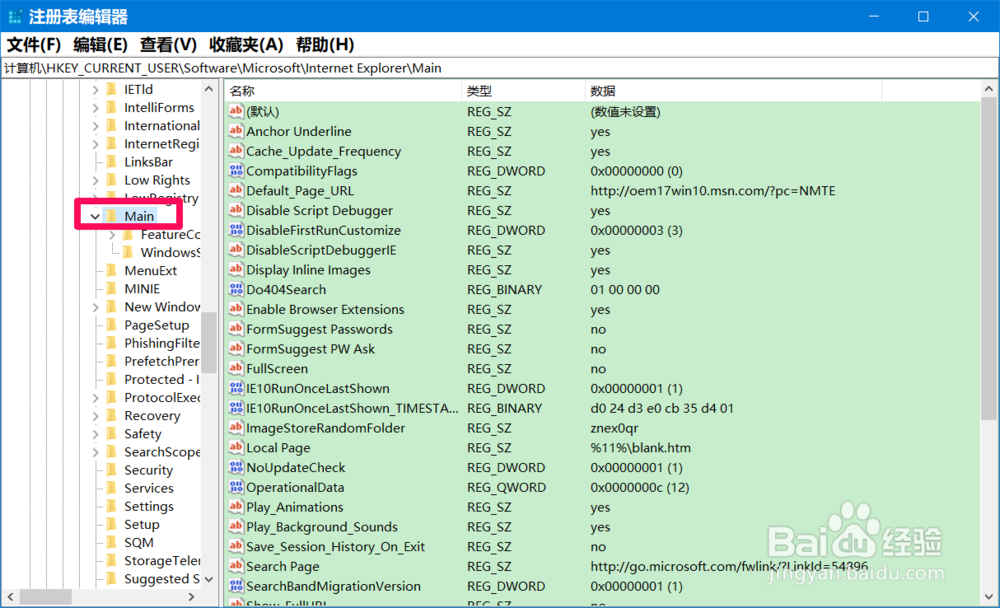Image resolution: width=1000 pixels, height=608 pixels.
Task: Click the Services folder icon
Action: point(112,488)
